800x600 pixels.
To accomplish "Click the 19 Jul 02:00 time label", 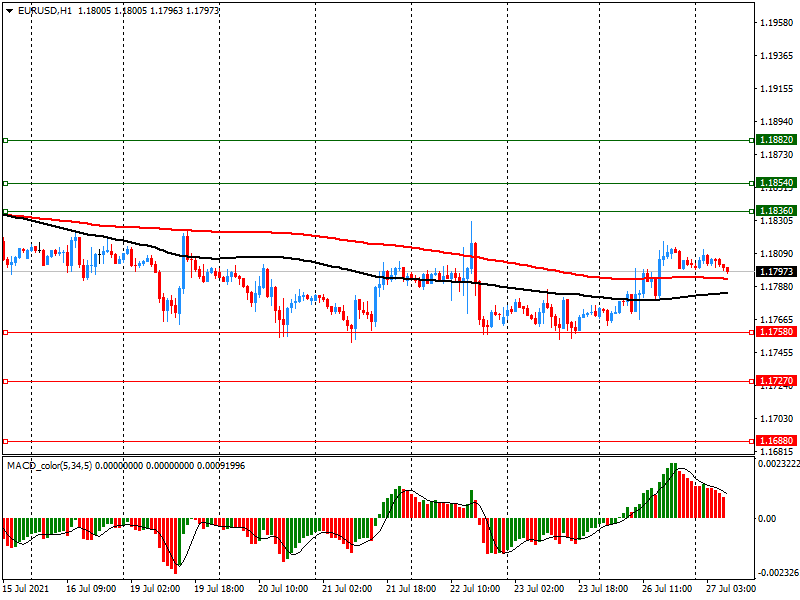I will tap(155, 589).
